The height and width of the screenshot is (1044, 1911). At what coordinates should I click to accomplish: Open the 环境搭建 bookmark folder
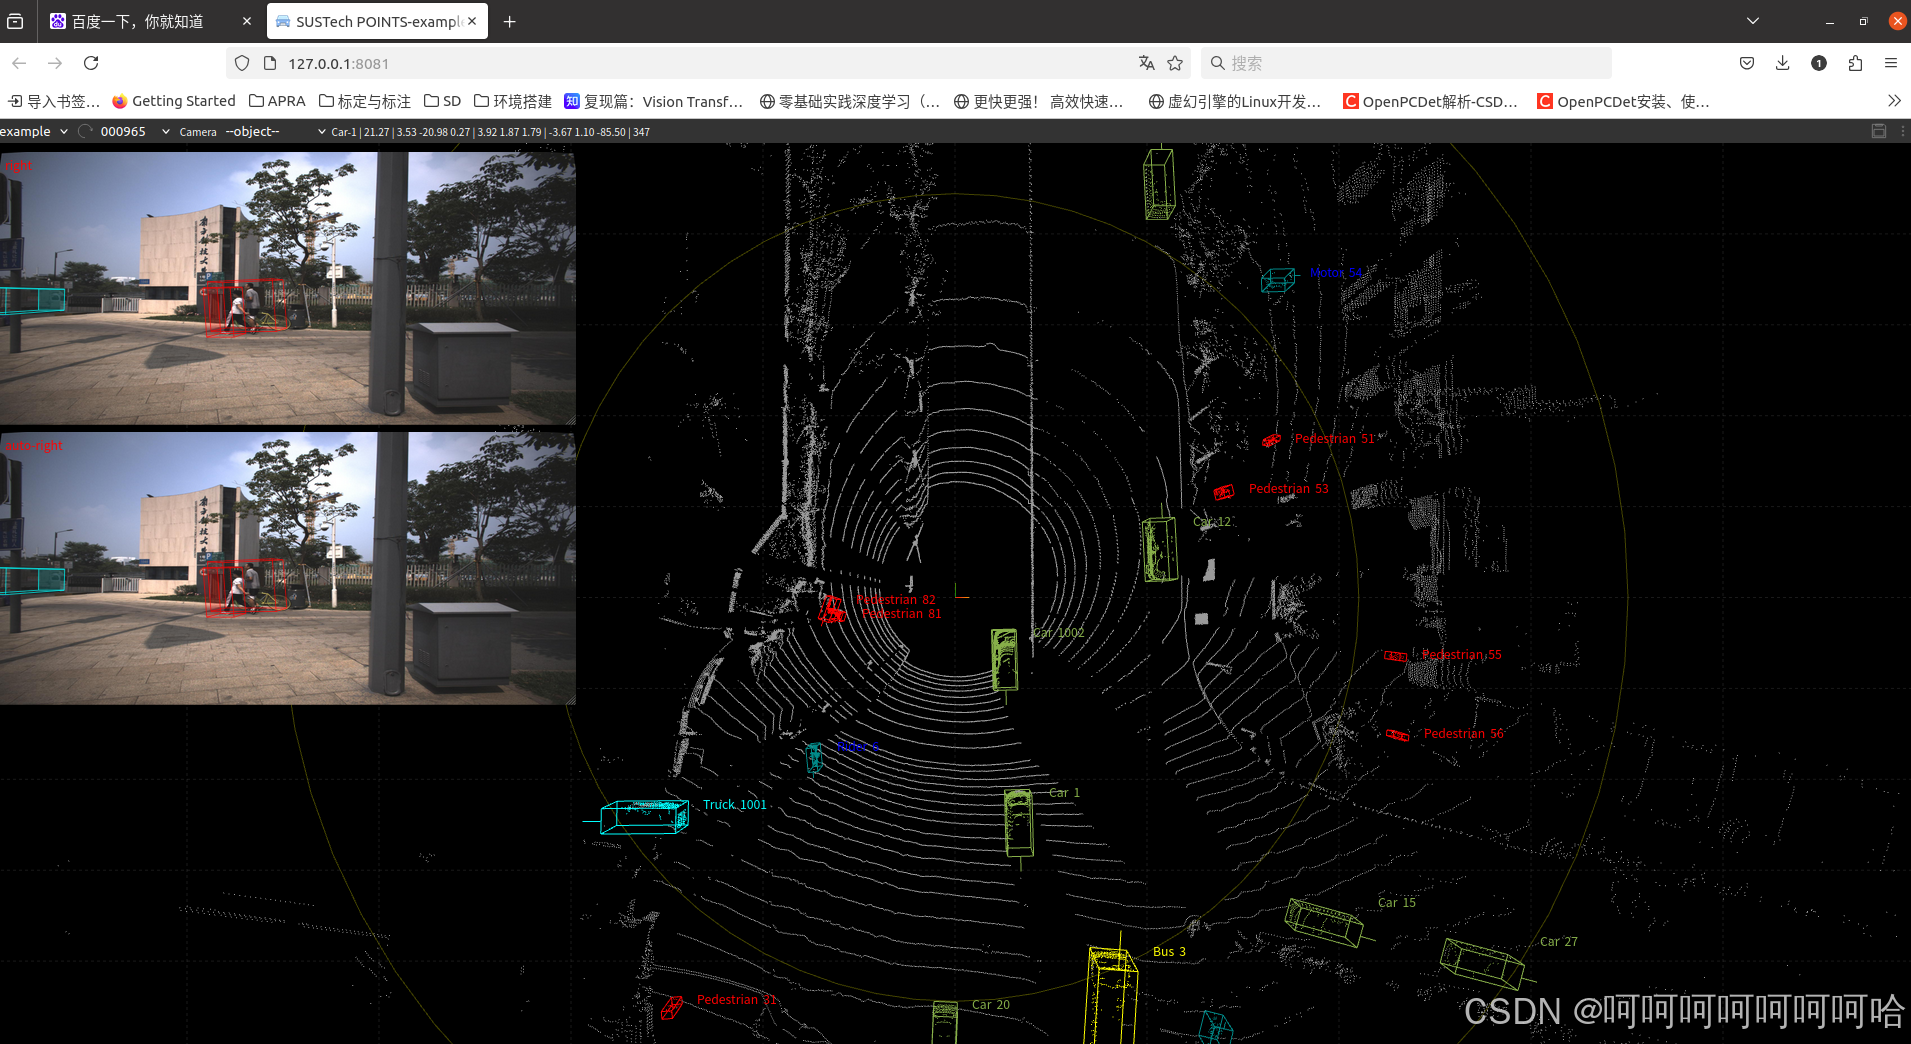point(512,101)
